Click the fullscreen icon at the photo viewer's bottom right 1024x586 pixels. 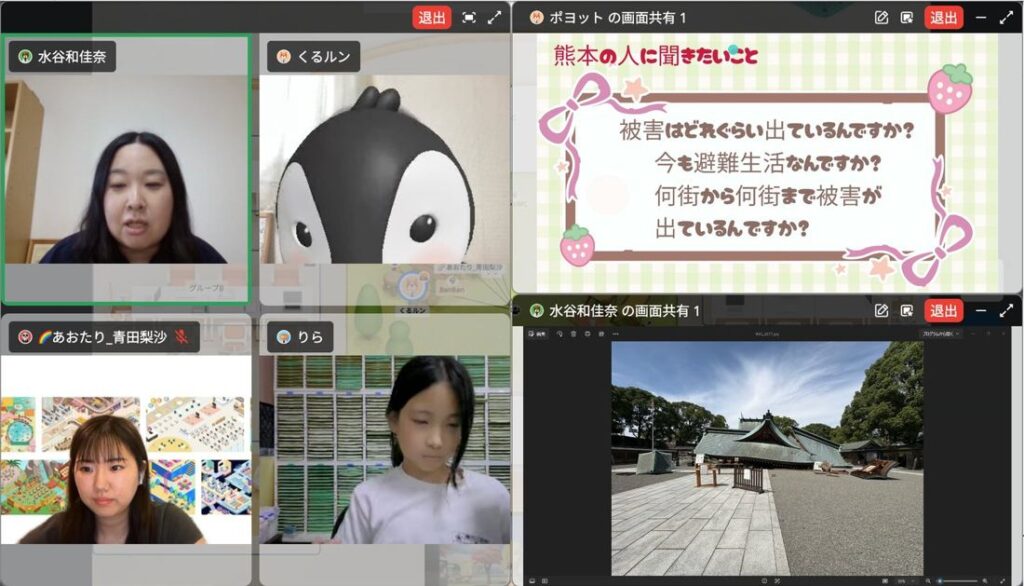[1002, 580]
